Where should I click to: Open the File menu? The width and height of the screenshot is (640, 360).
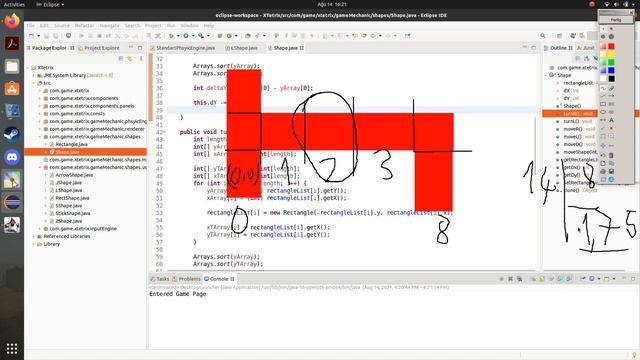click(31, 26)
